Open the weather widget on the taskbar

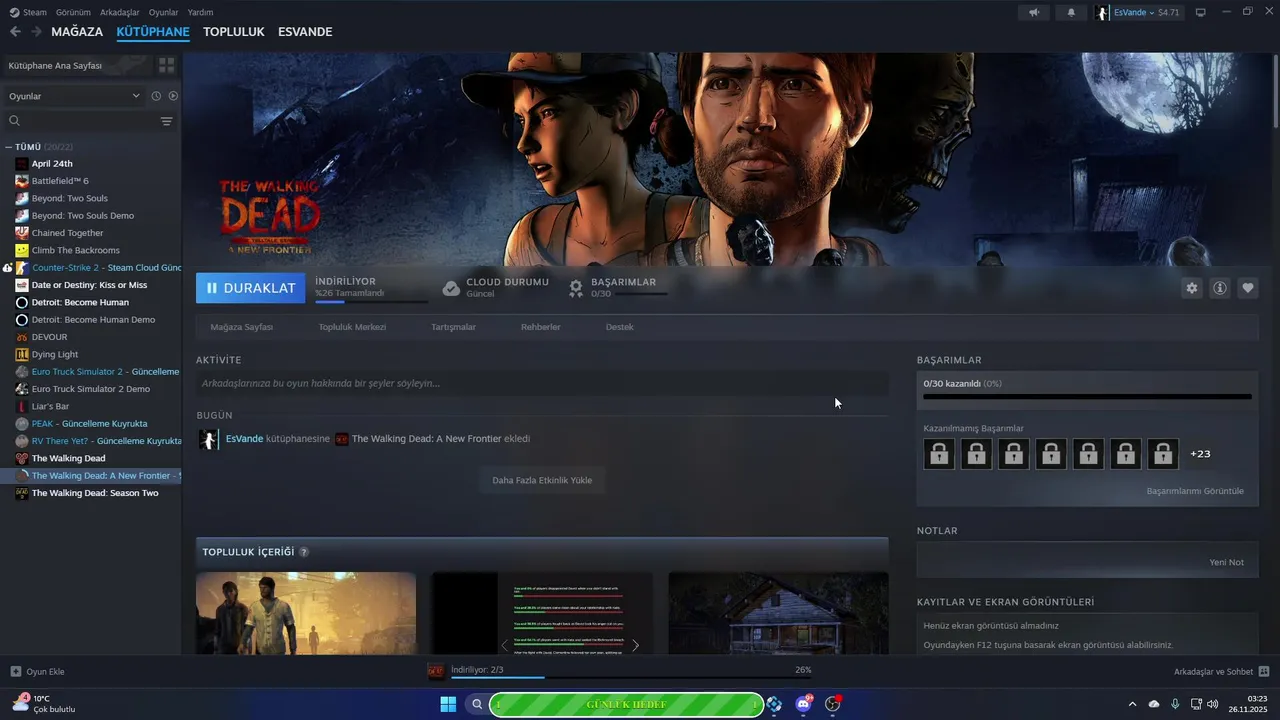(44, 704)
